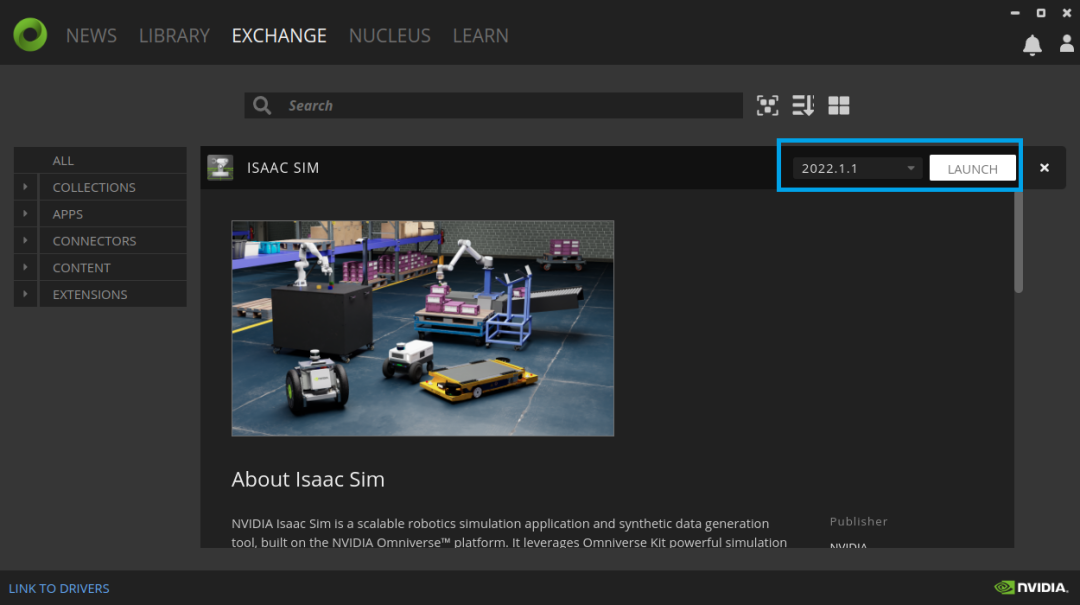This screenshot has height=605, width=1080.
Task: Click the search magnifier icon
Action: [x=261, y=105]
